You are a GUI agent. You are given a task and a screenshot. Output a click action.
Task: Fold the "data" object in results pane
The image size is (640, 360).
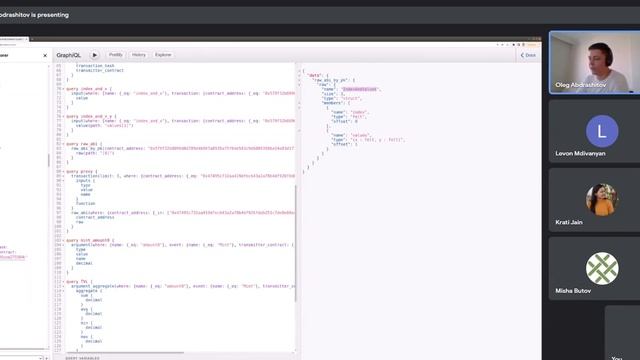point(299,76)
